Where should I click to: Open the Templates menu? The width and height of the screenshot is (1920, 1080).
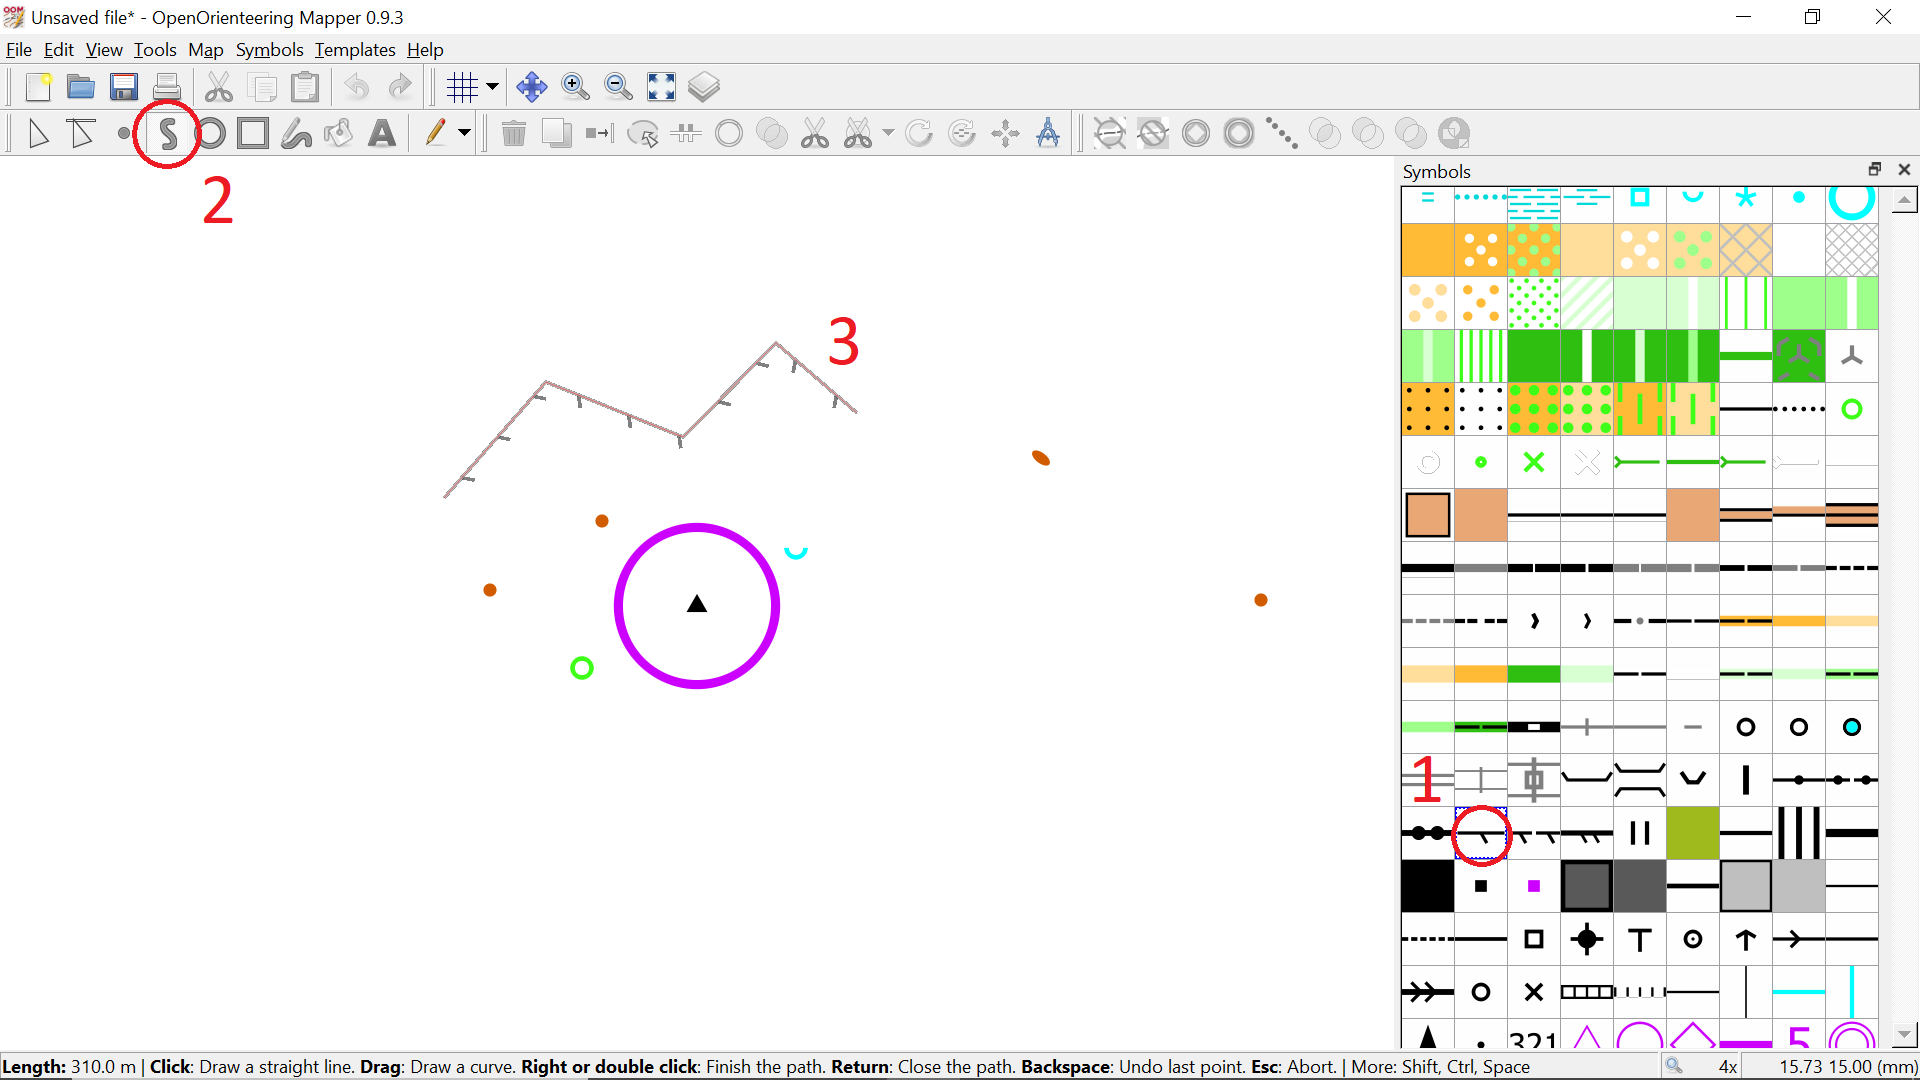[355, 50]
